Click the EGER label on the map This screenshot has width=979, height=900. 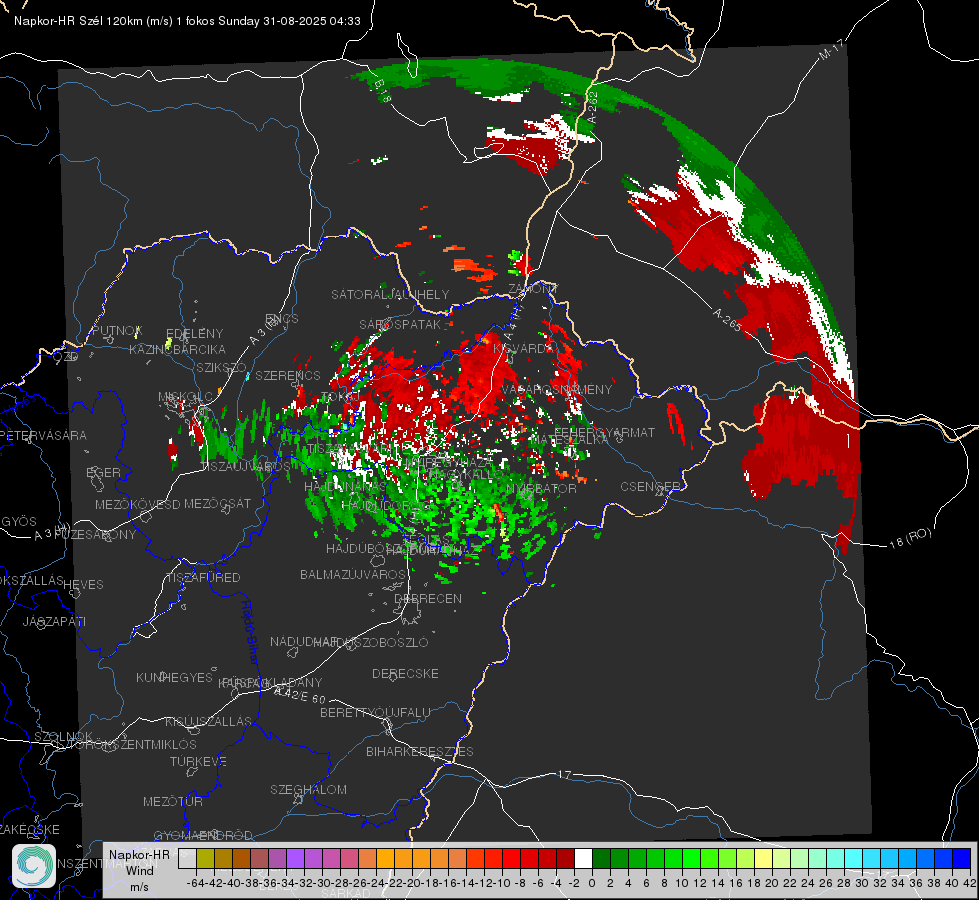click(103, 472)
